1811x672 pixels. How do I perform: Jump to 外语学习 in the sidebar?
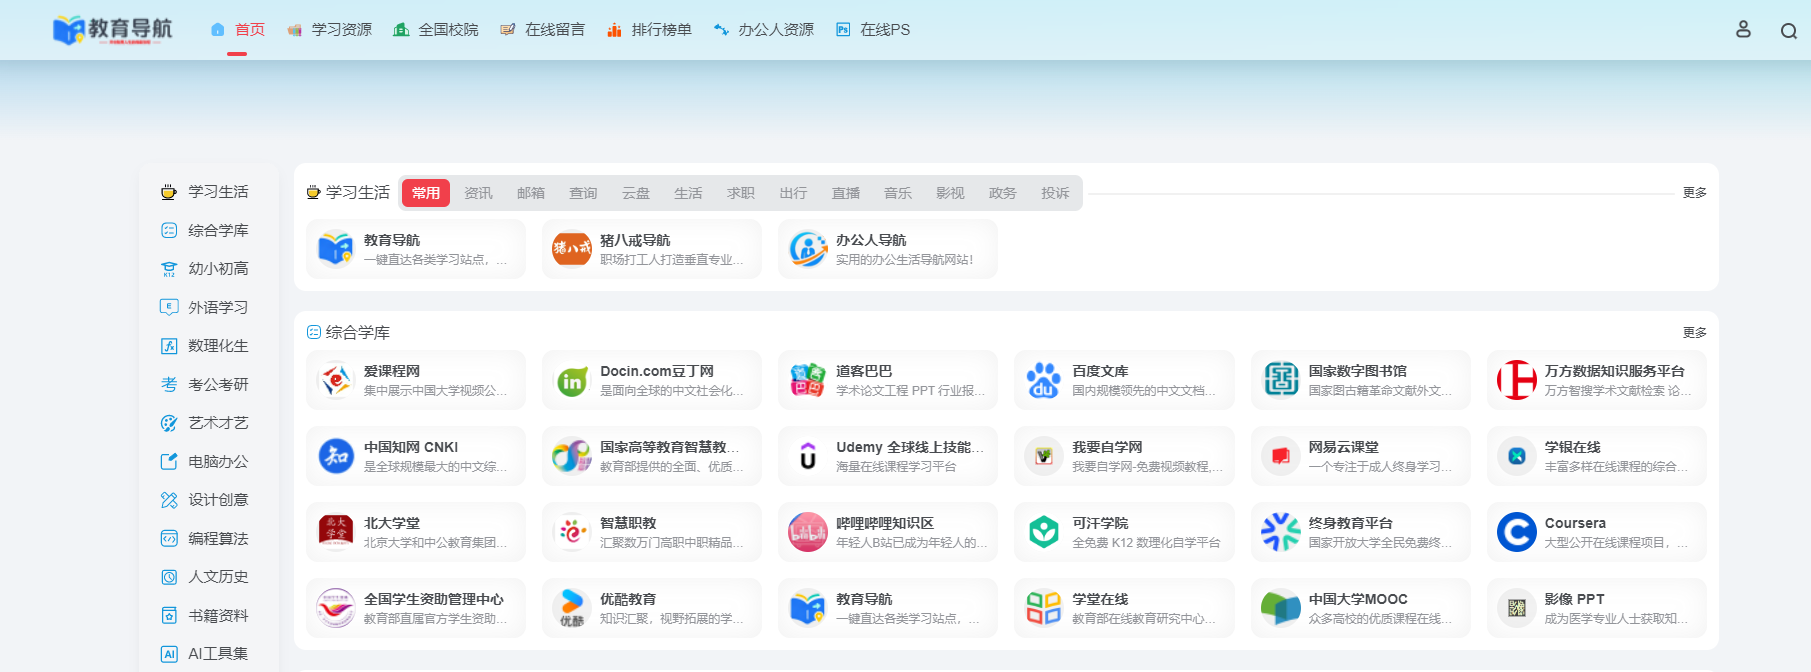[x=206, y=307]
